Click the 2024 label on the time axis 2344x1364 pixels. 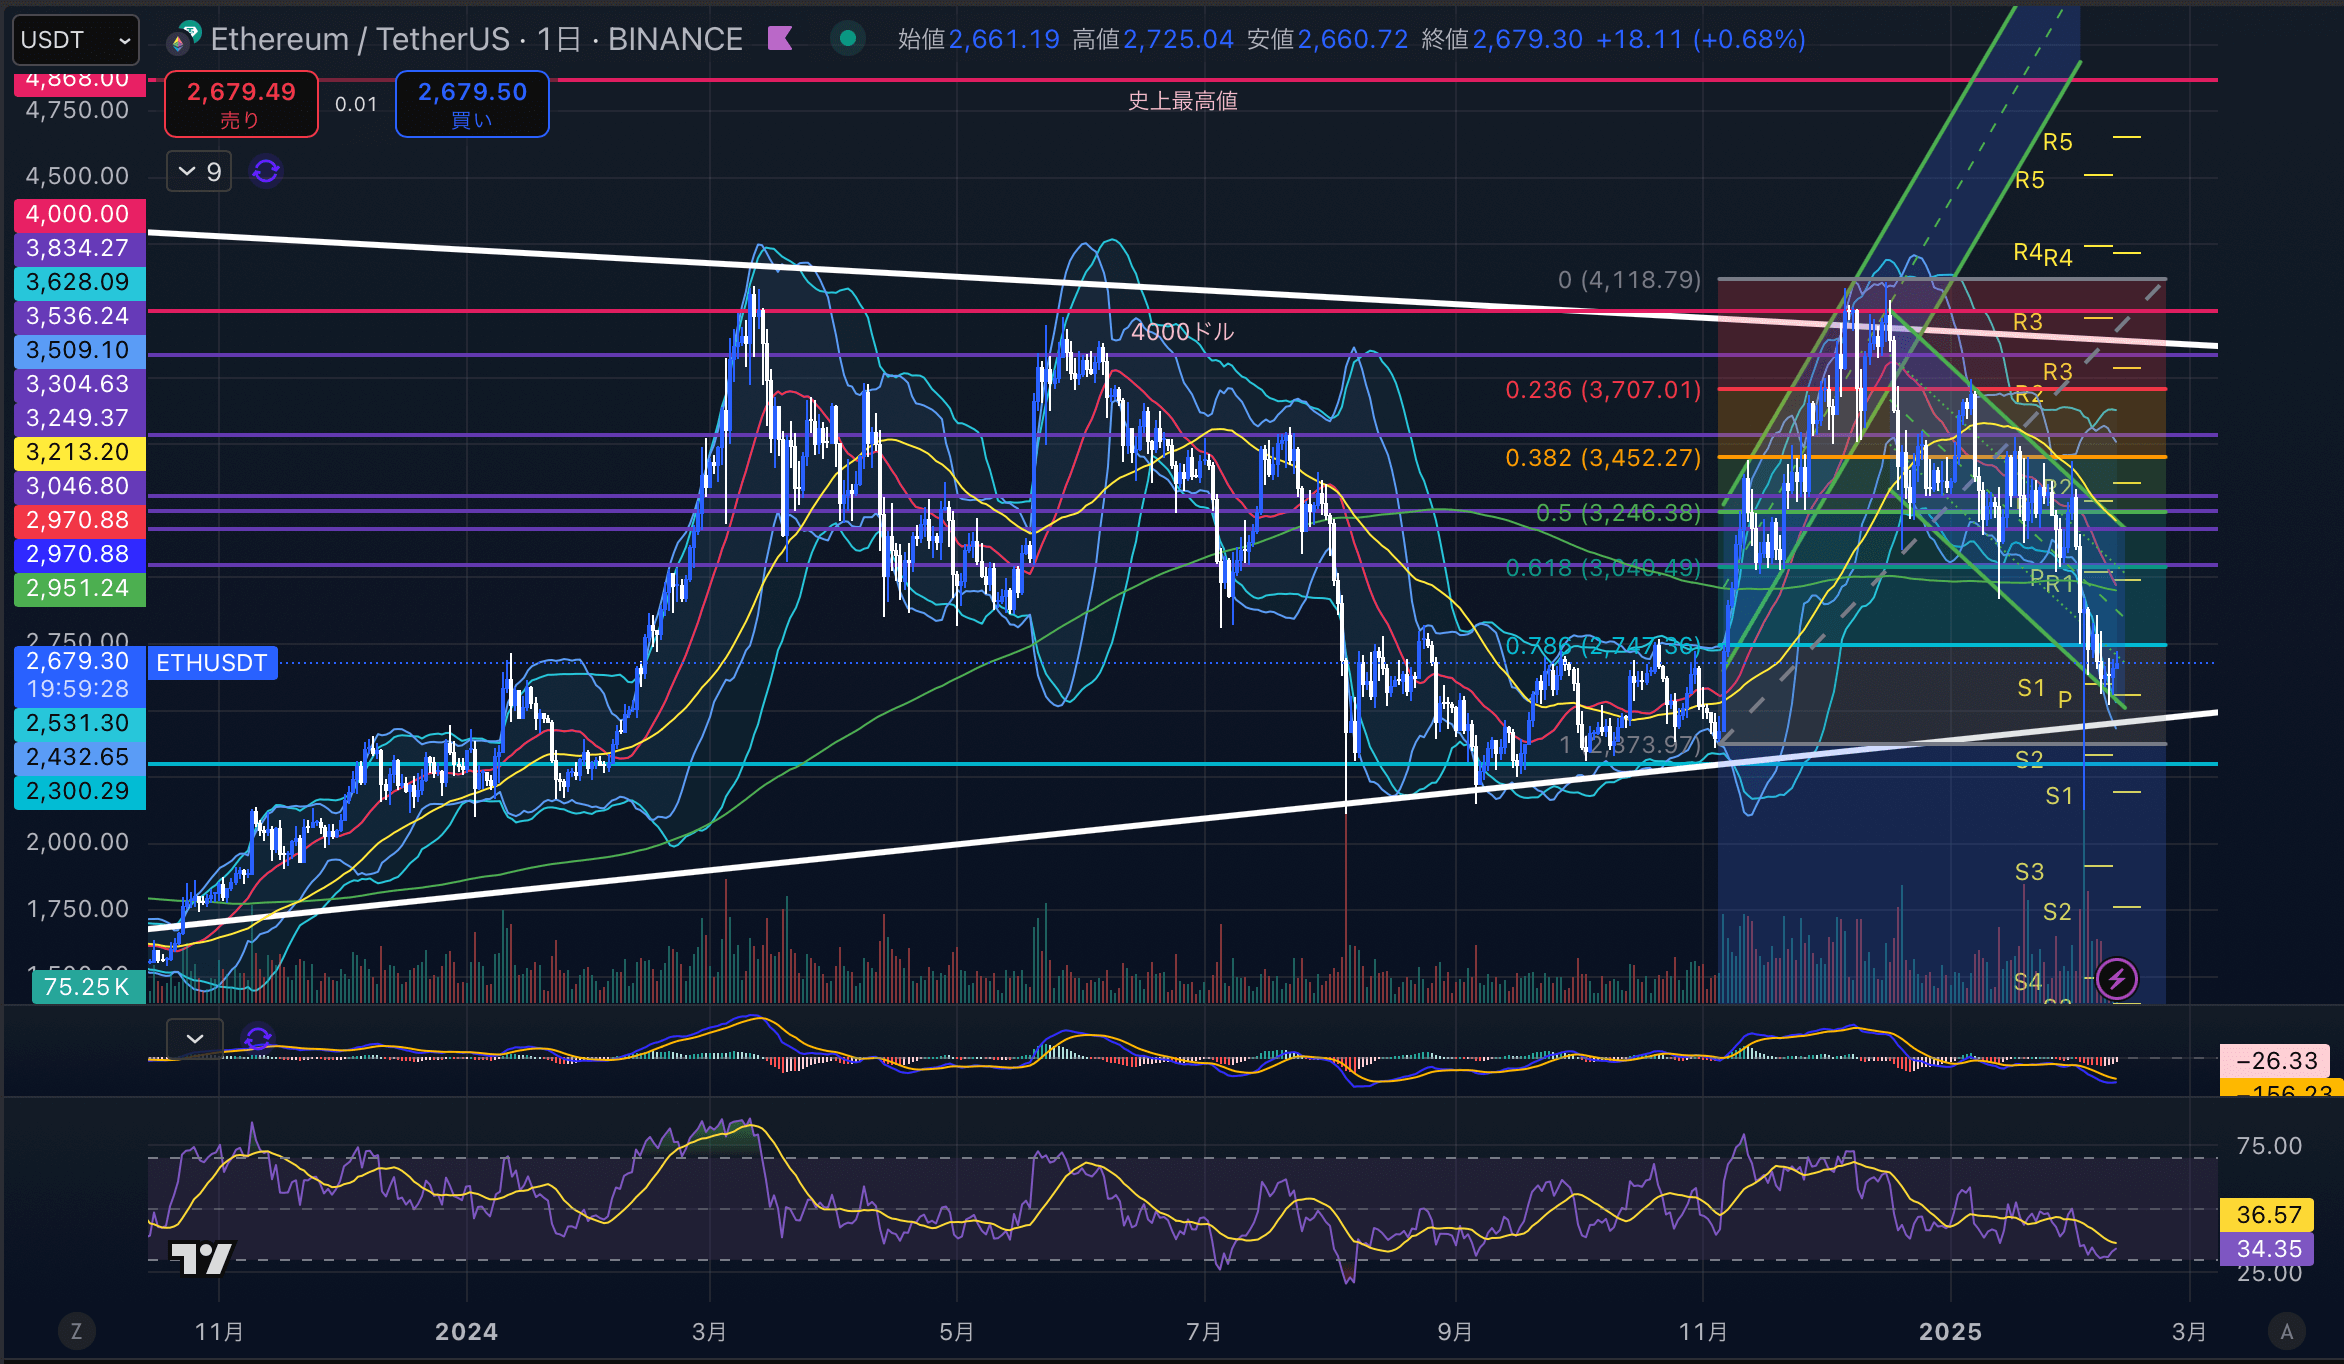(x=466, y=1332)
